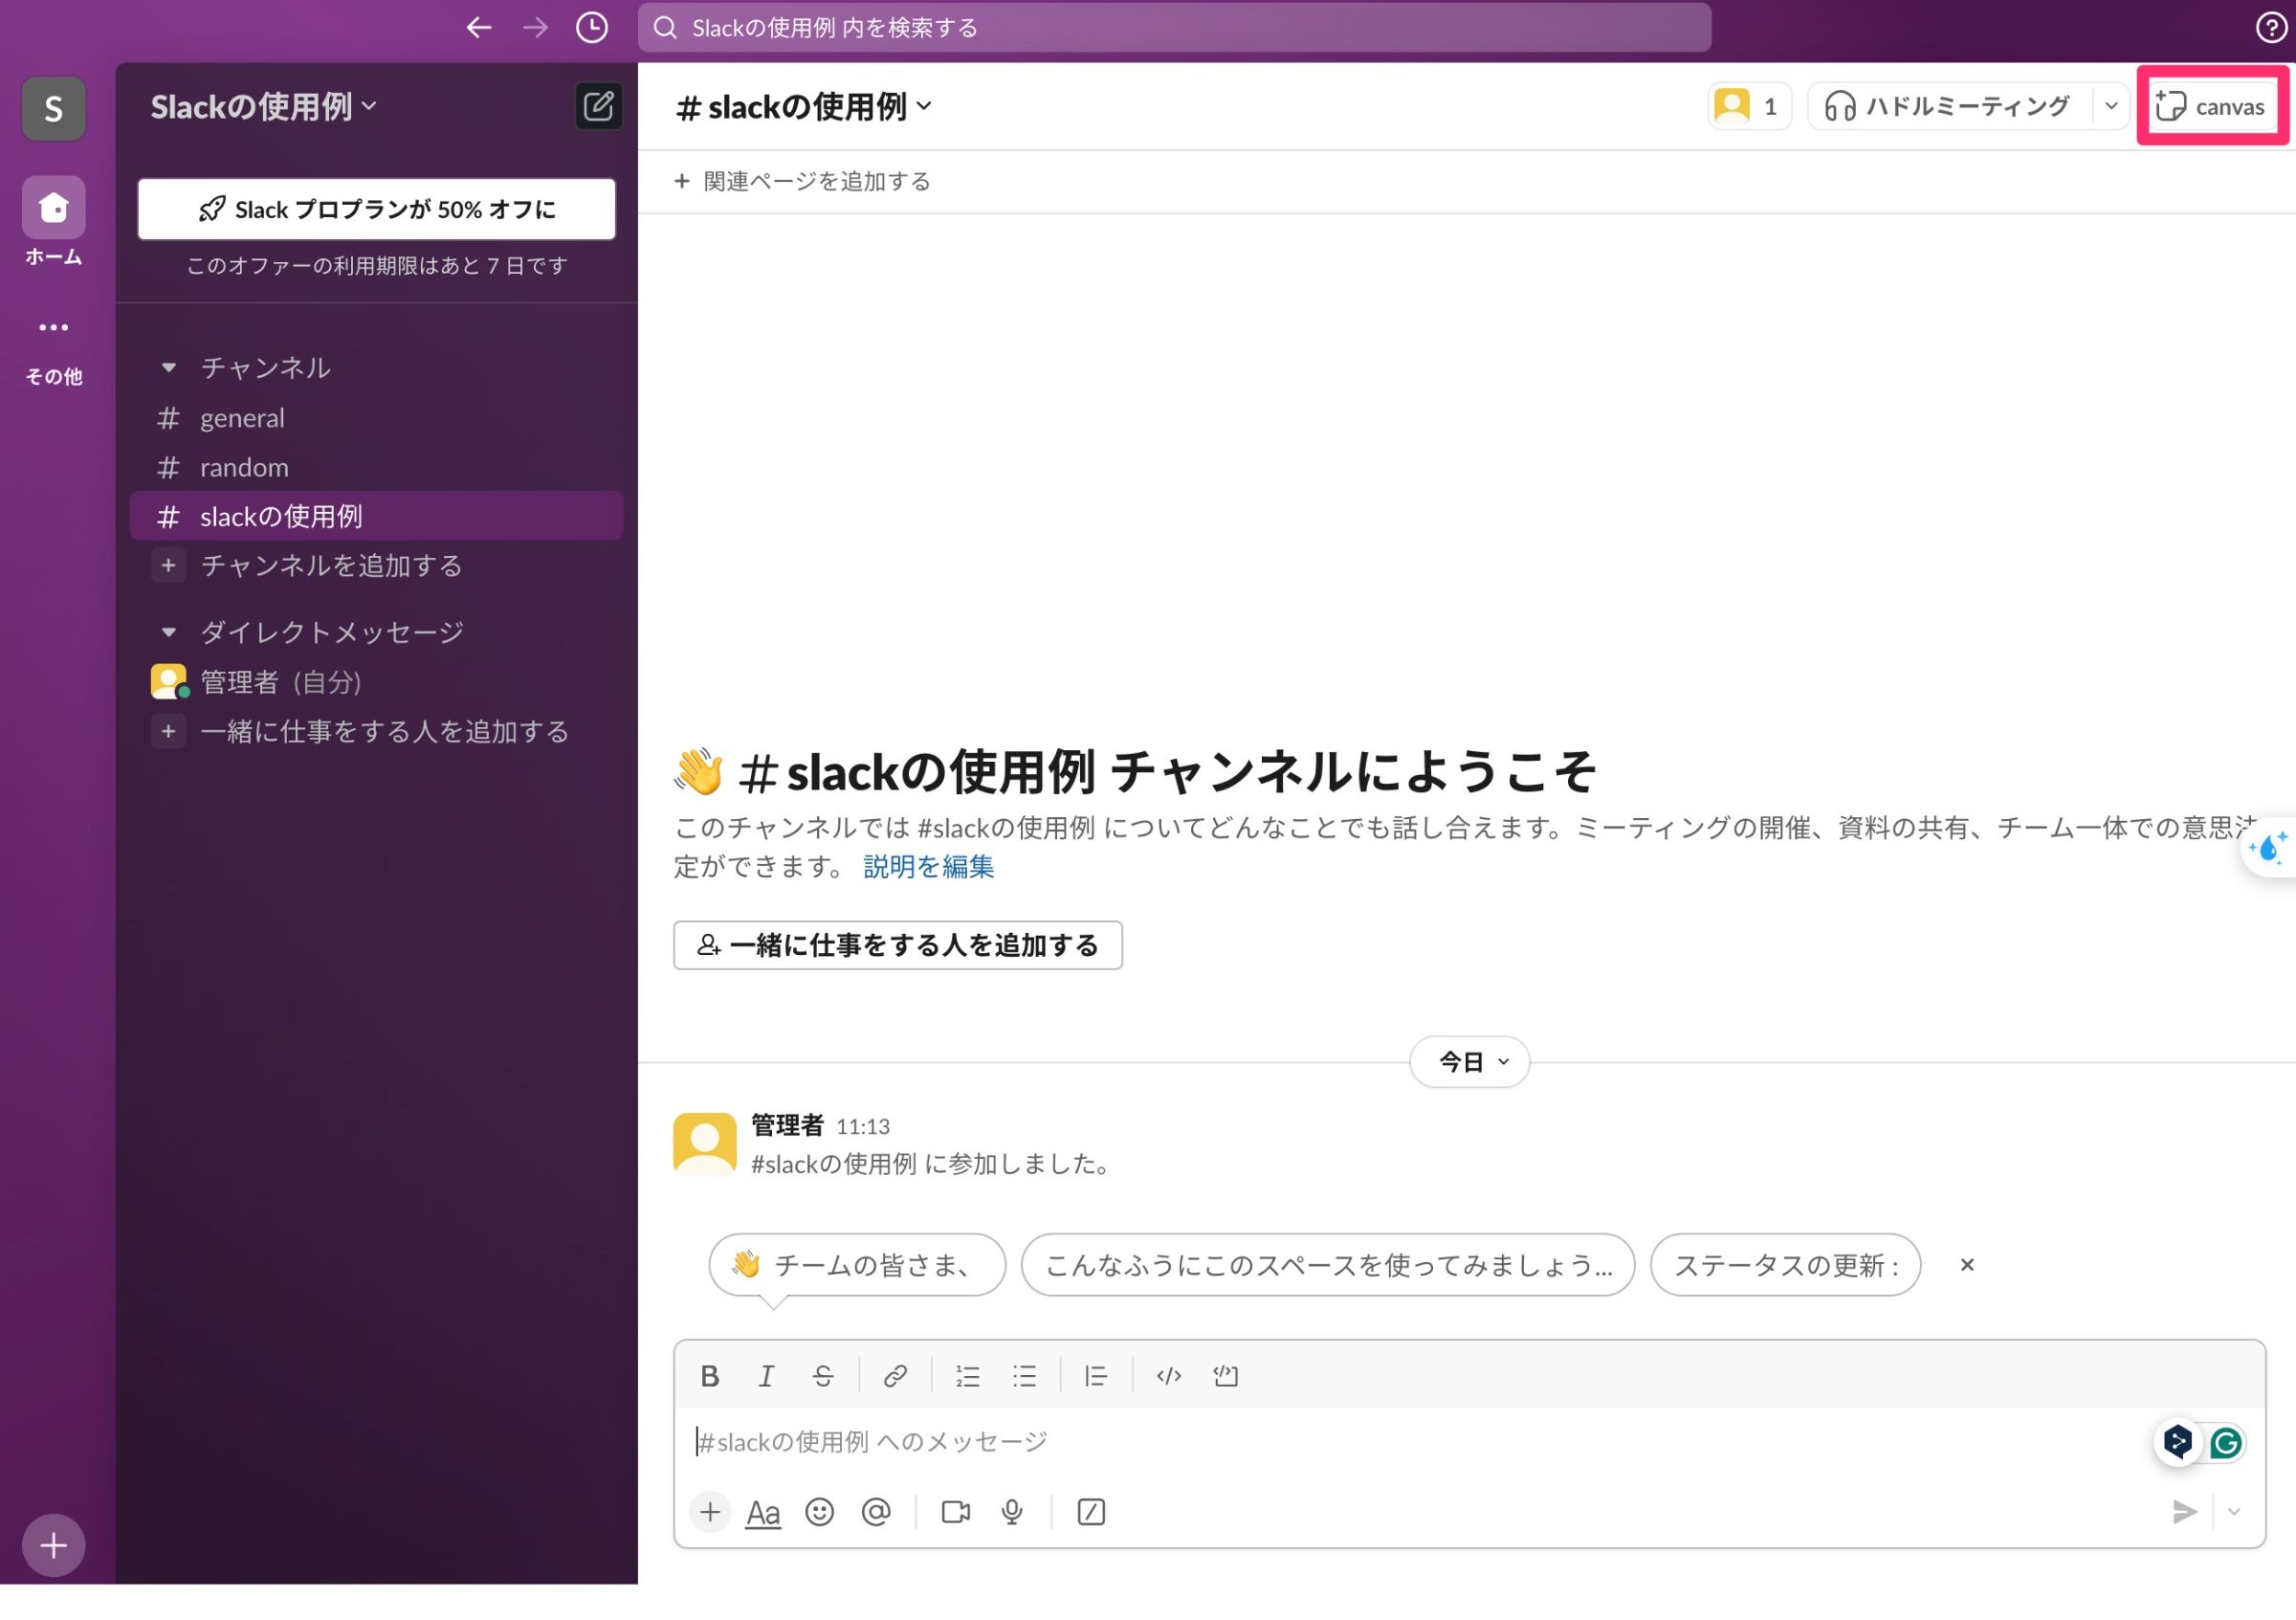Viewport: 2296px width, 1620px height.
Task: Click the send message arrow
Action: tap(2184, 1512)
